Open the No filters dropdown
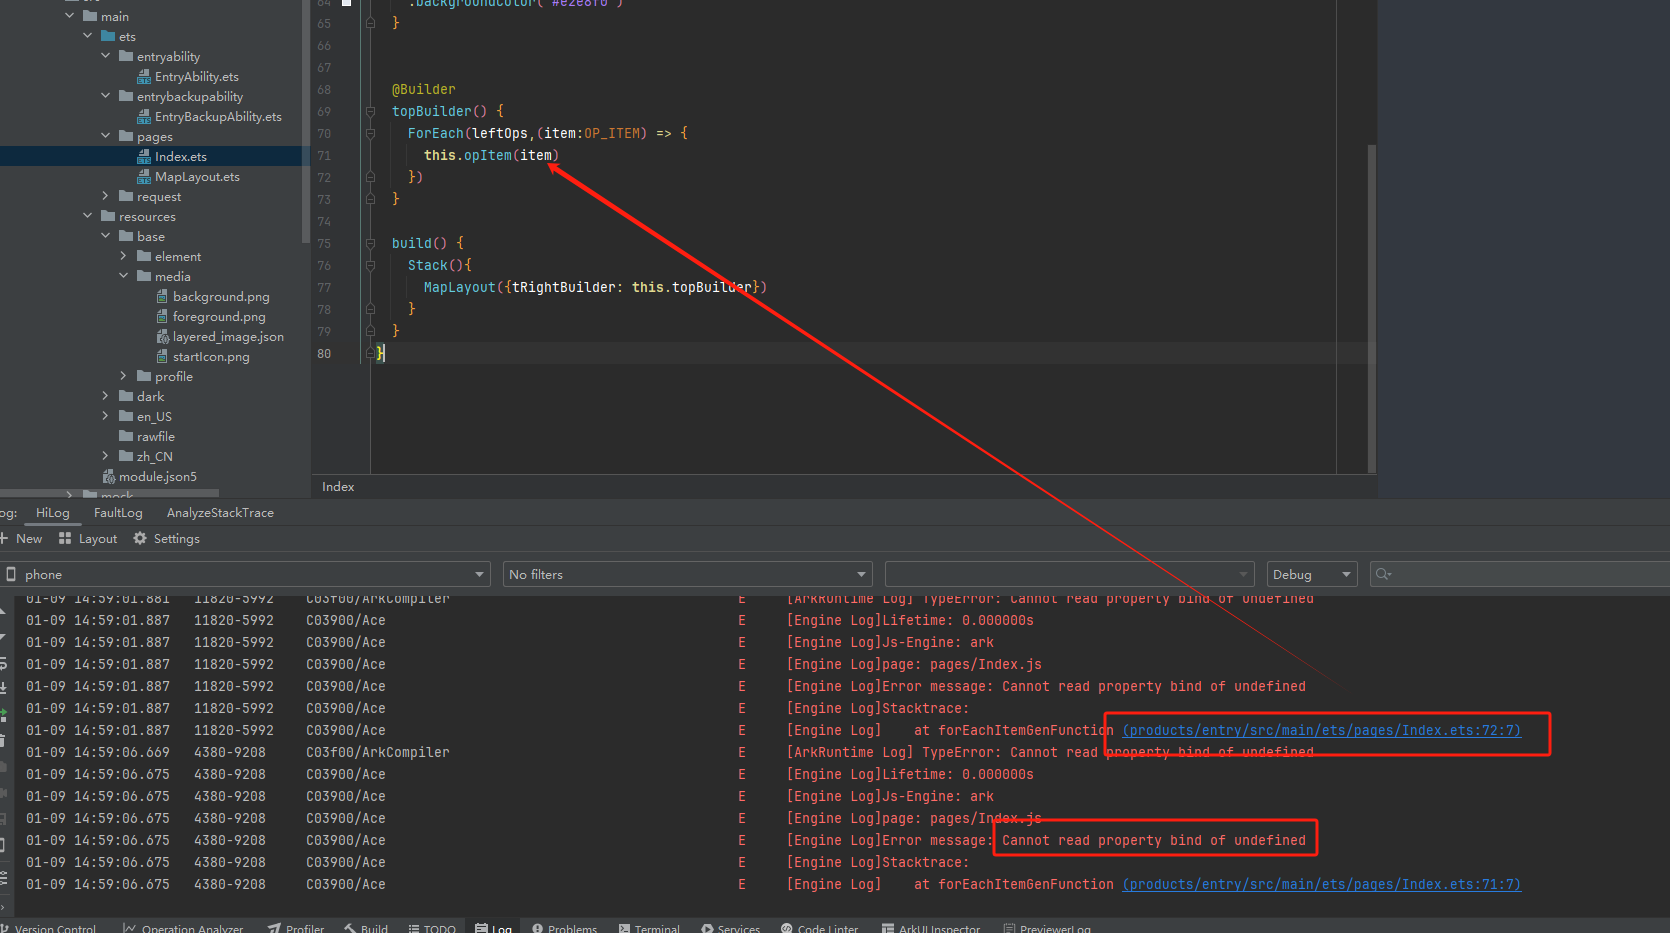The image size is (1670, 933). 688,574
